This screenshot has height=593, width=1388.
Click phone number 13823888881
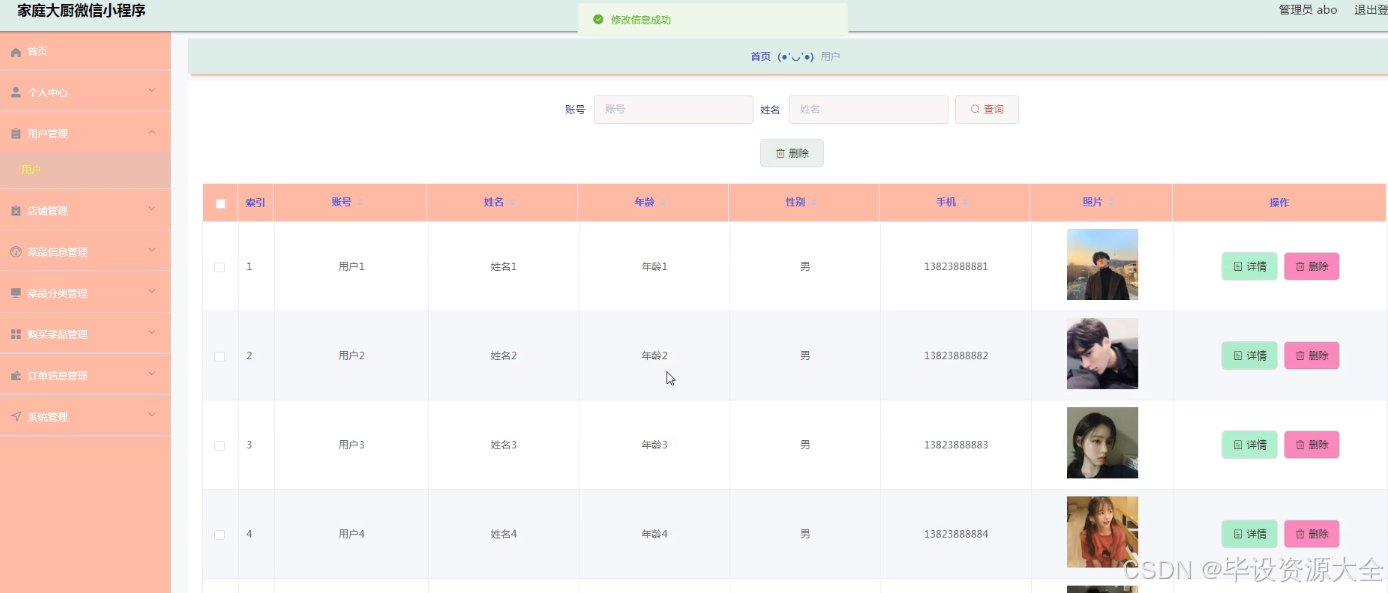pyautogui.click(x=955, y=267)
